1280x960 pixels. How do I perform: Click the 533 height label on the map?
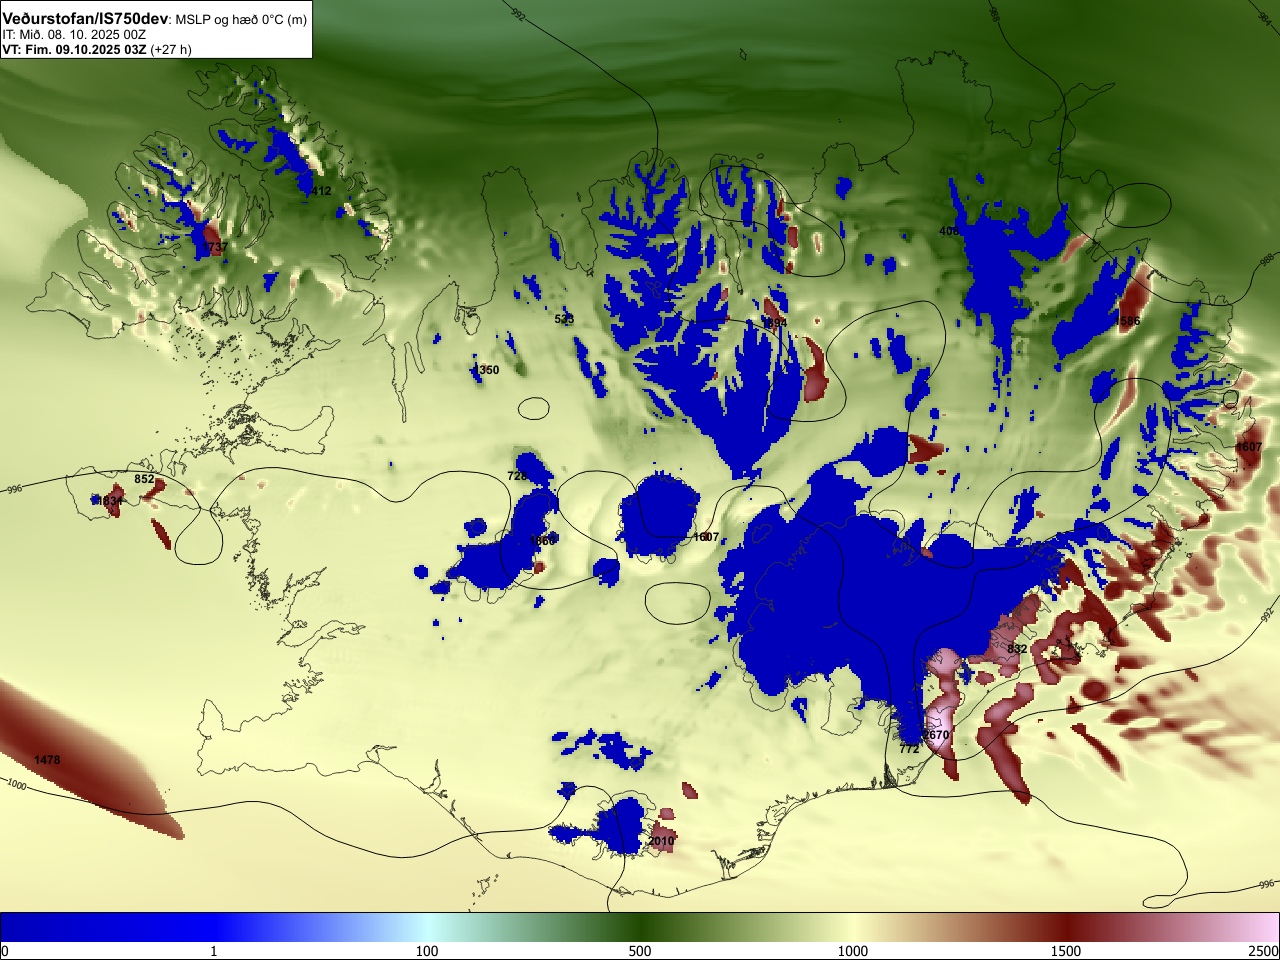pos(564,319)
